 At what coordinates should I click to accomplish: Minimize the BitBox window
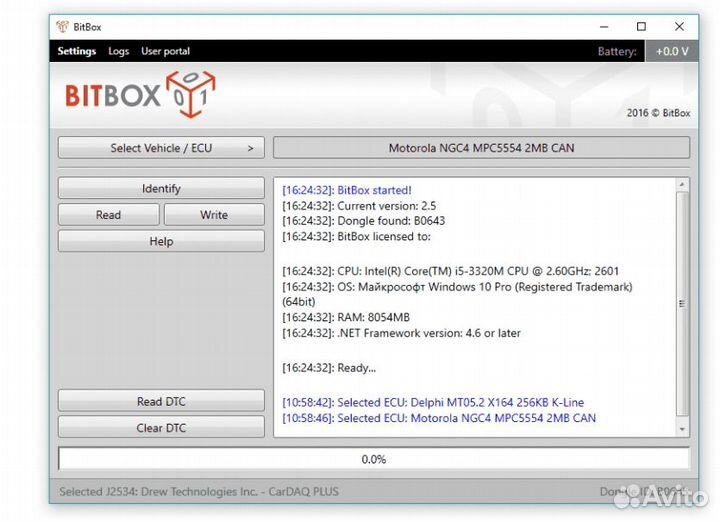604,27
